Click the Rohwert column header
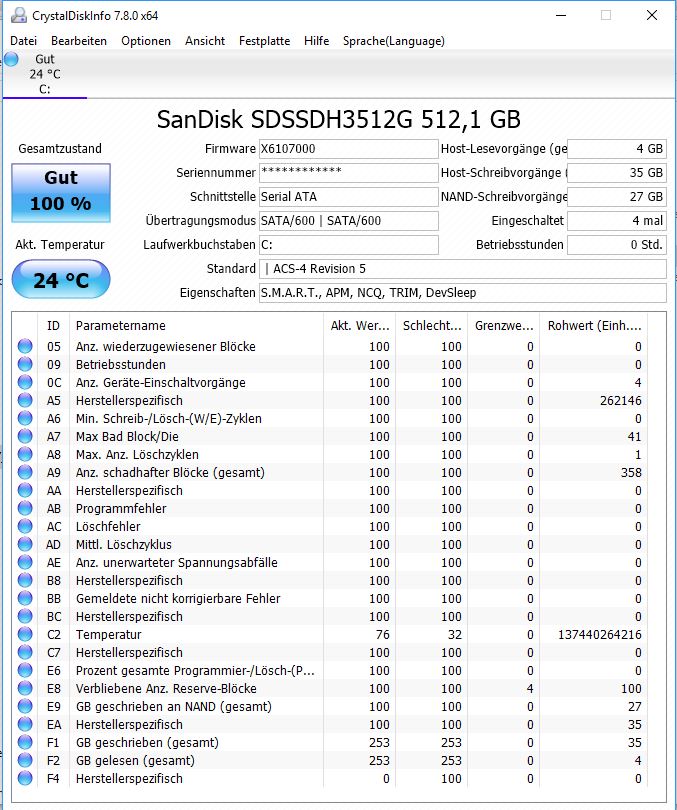Screen dimensions: 677x810 (594, 325)
